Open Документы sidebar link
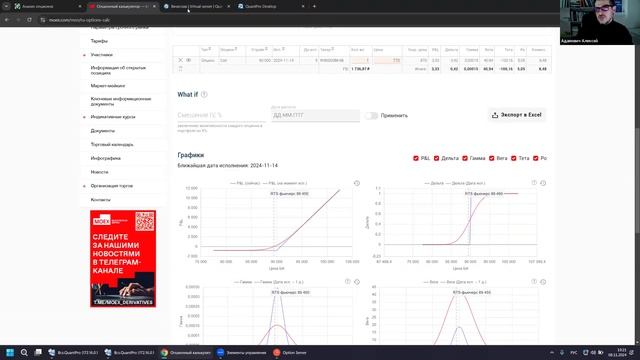The width and height of the screenshot is (640, 360). 102,131
